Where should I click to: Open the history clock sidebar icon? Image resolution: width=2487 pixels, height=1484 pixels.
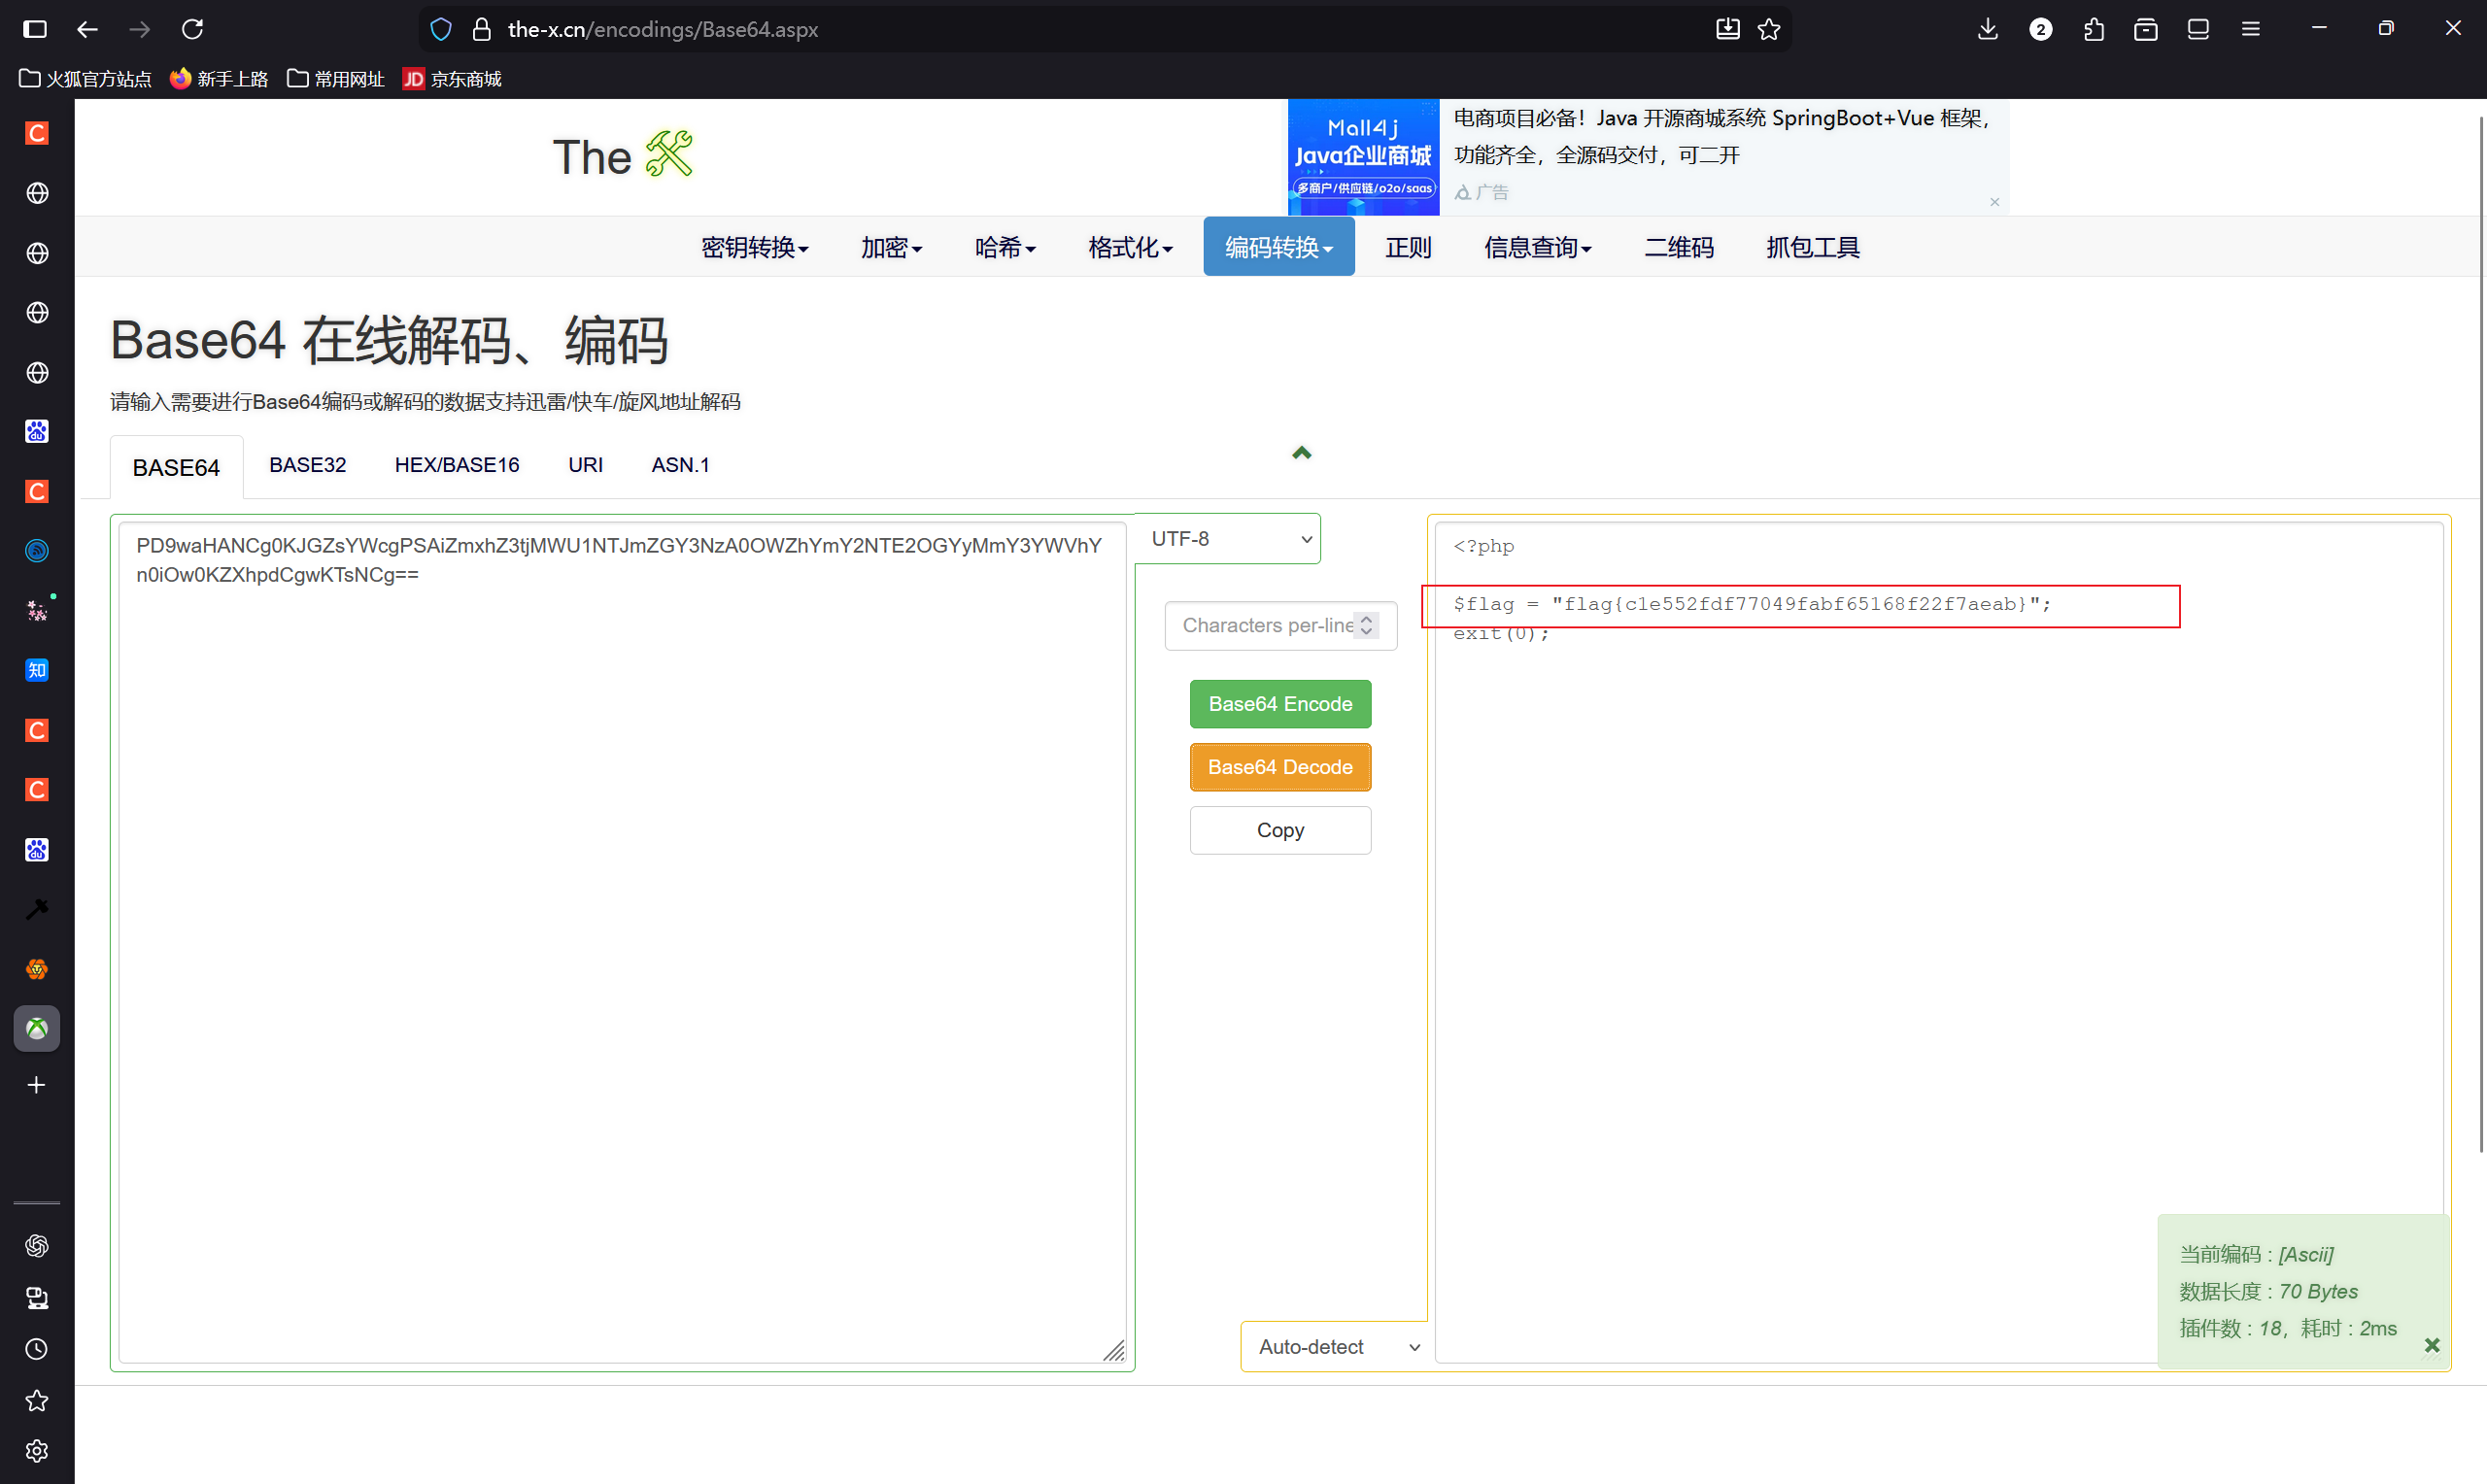pos(37,1349)
